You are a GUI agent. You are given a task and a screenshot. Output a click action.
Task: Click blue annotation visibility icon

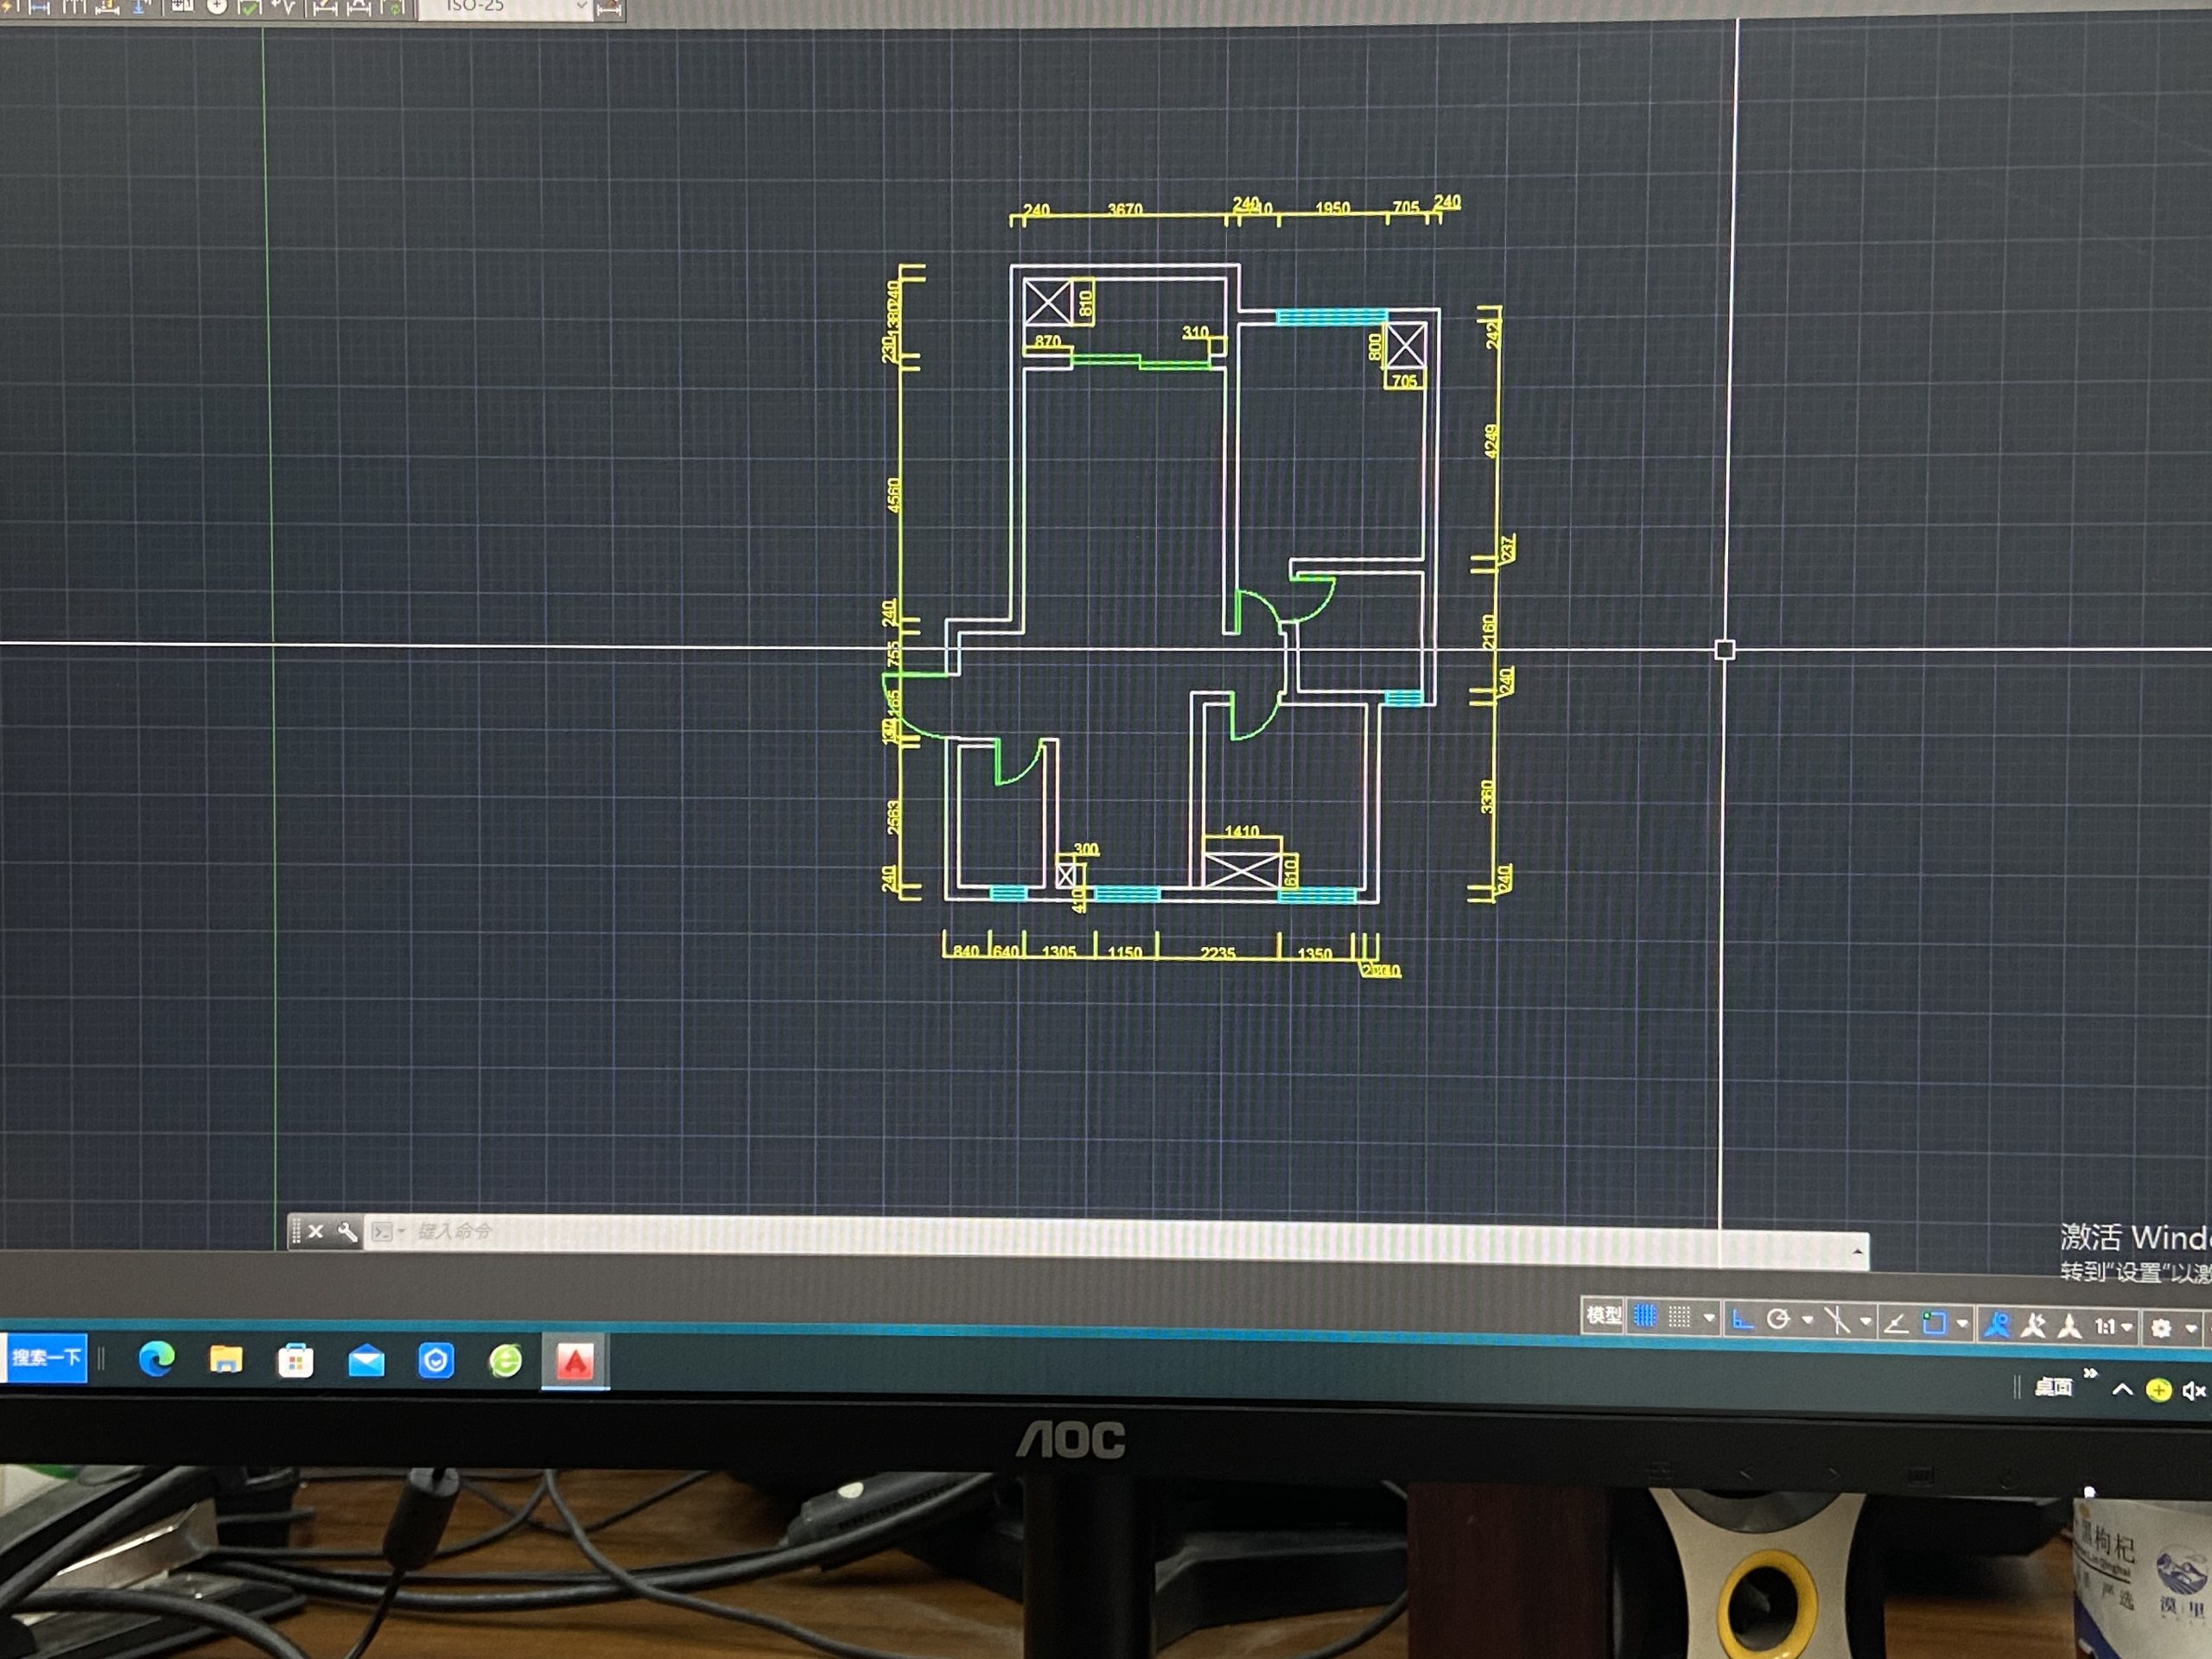(x=1997, y=1325)
